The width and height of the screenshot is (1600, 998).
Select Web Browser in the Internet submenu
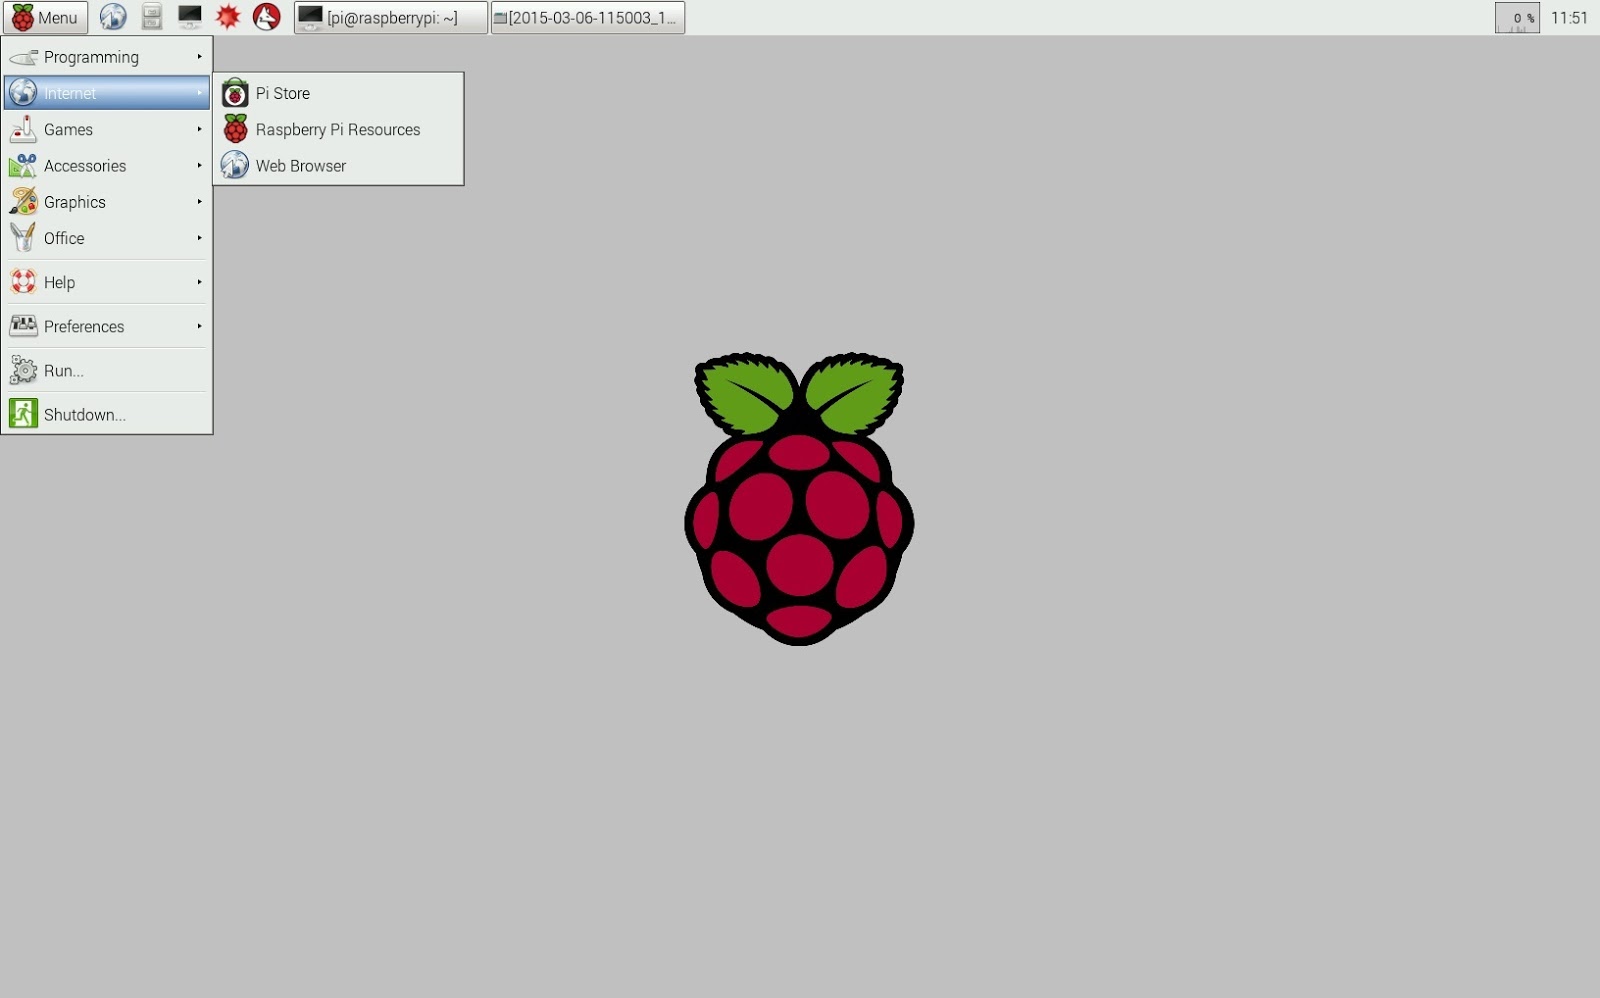(x=300, y=165)
